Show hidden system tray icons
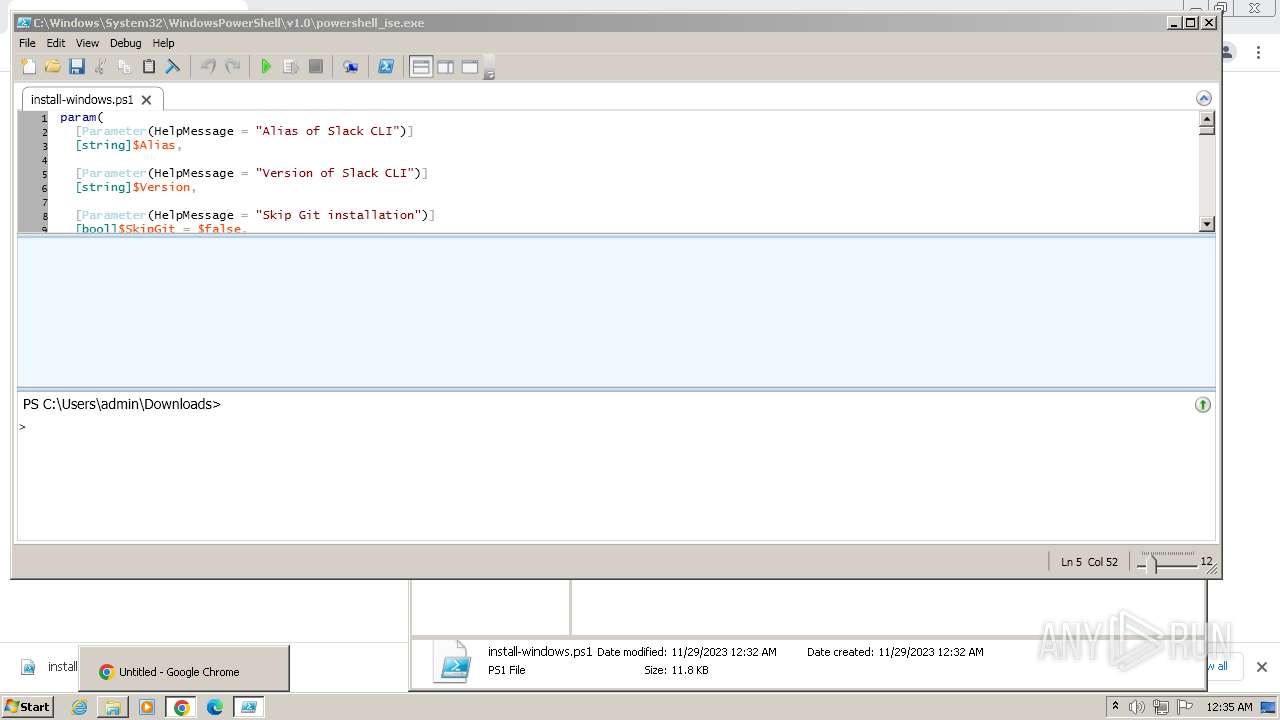This screenshot has height=720, width=1280. click(x=1116, y=706)
